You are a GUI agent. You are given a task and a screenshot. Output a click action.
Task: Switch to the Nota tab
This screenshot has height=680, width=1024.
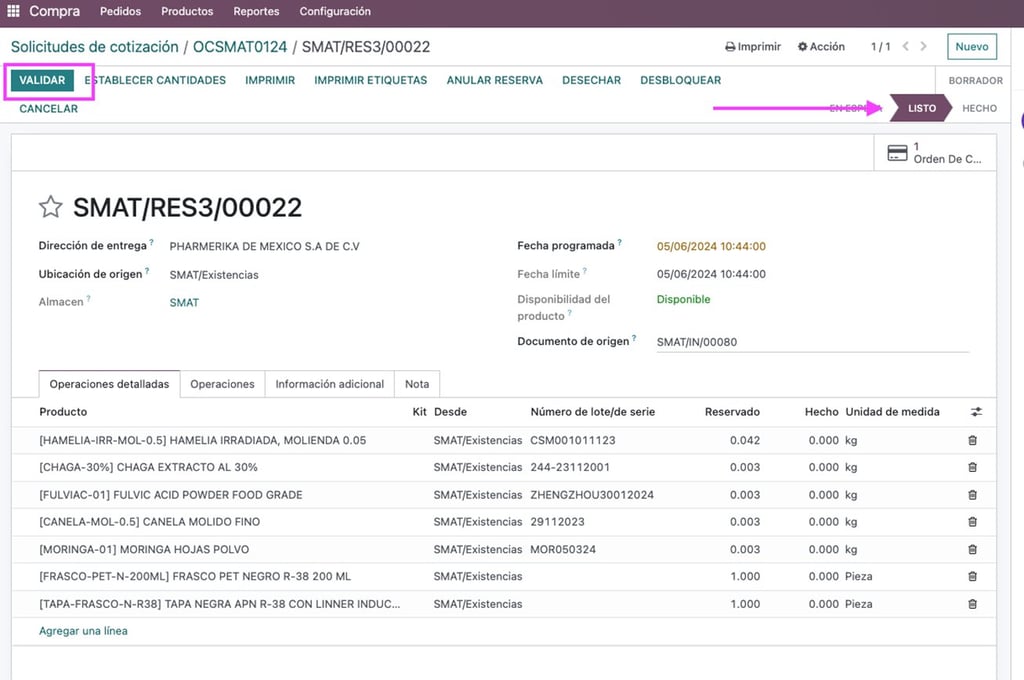(417, 384)
